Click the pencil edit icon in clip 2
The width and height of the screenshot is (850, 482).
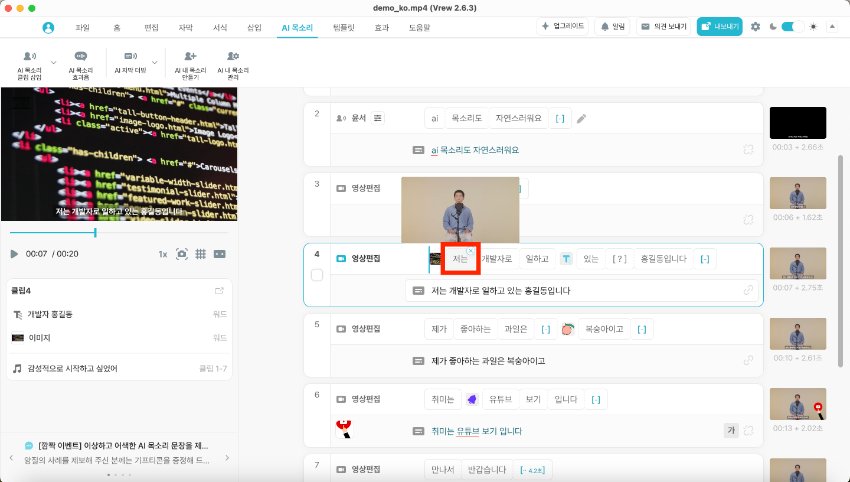[x=582, y=118]
